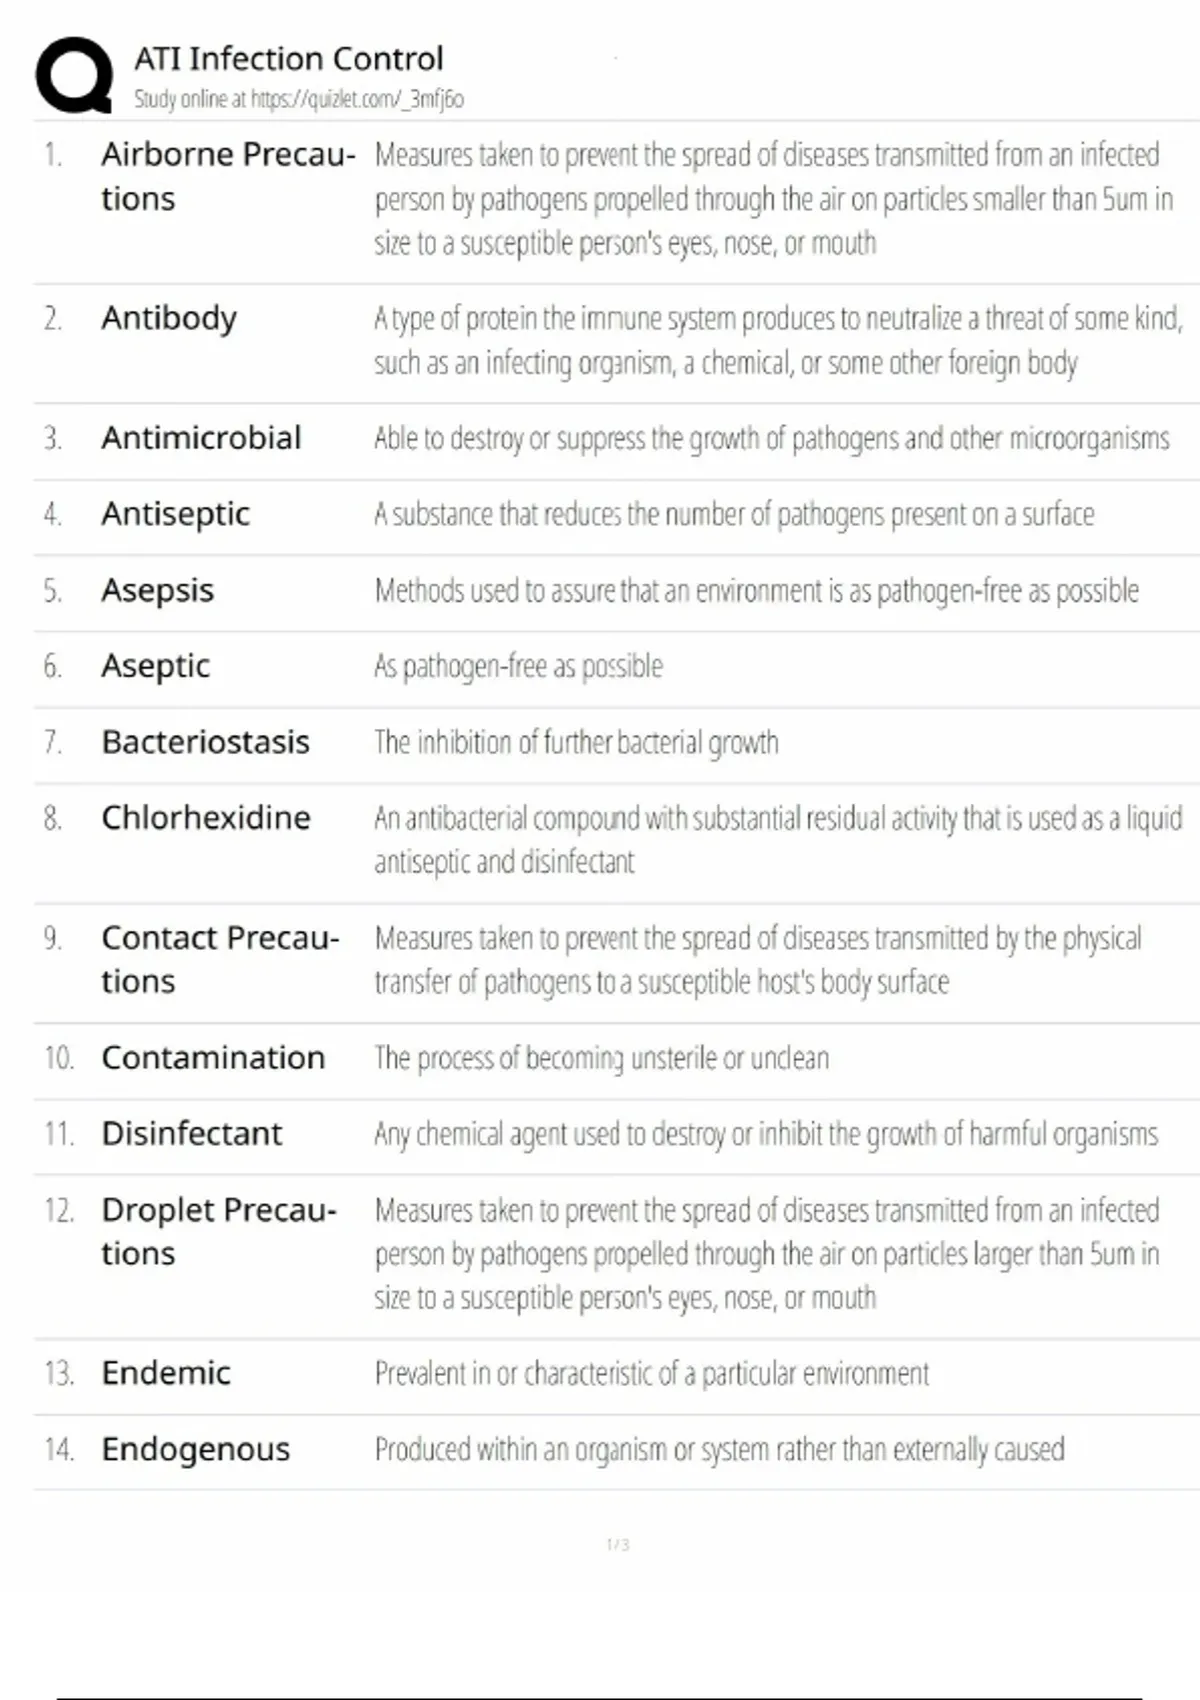The height and width of the screenshot is (1700, 1200).
Task: Click the Chlorhexidine term
Action: (206, 818)
